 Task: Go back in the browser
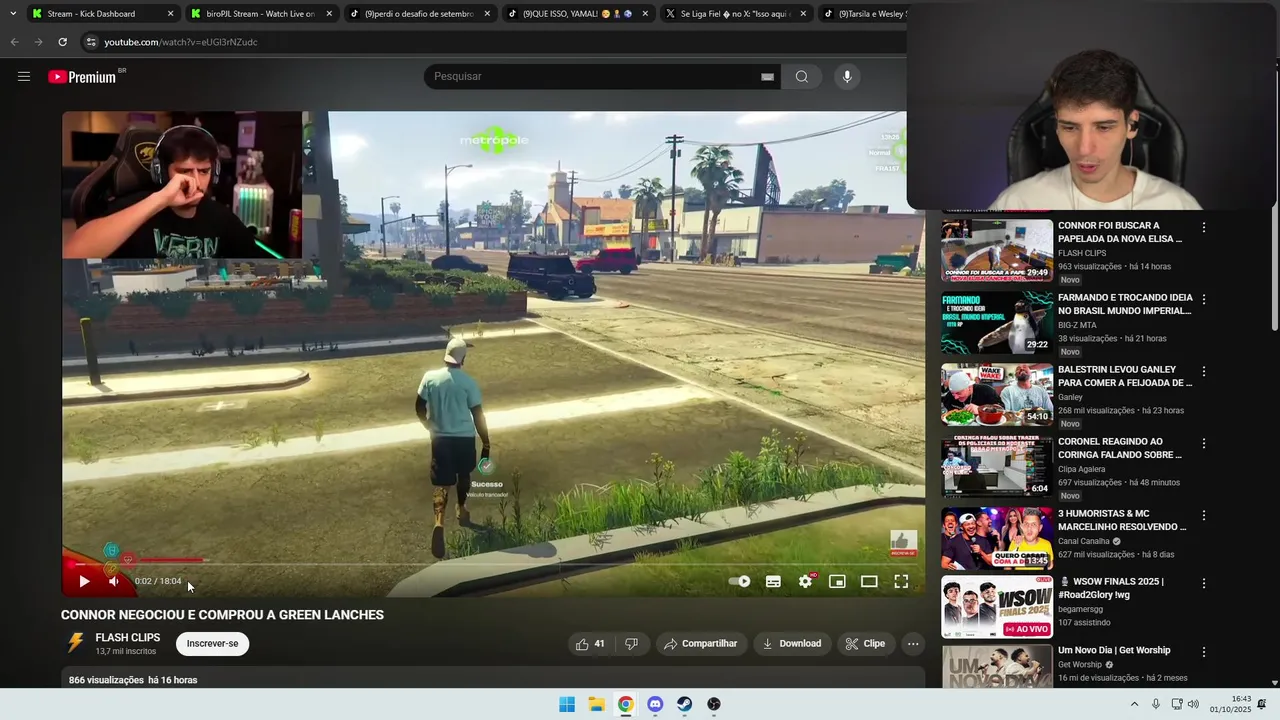[14, 42]
